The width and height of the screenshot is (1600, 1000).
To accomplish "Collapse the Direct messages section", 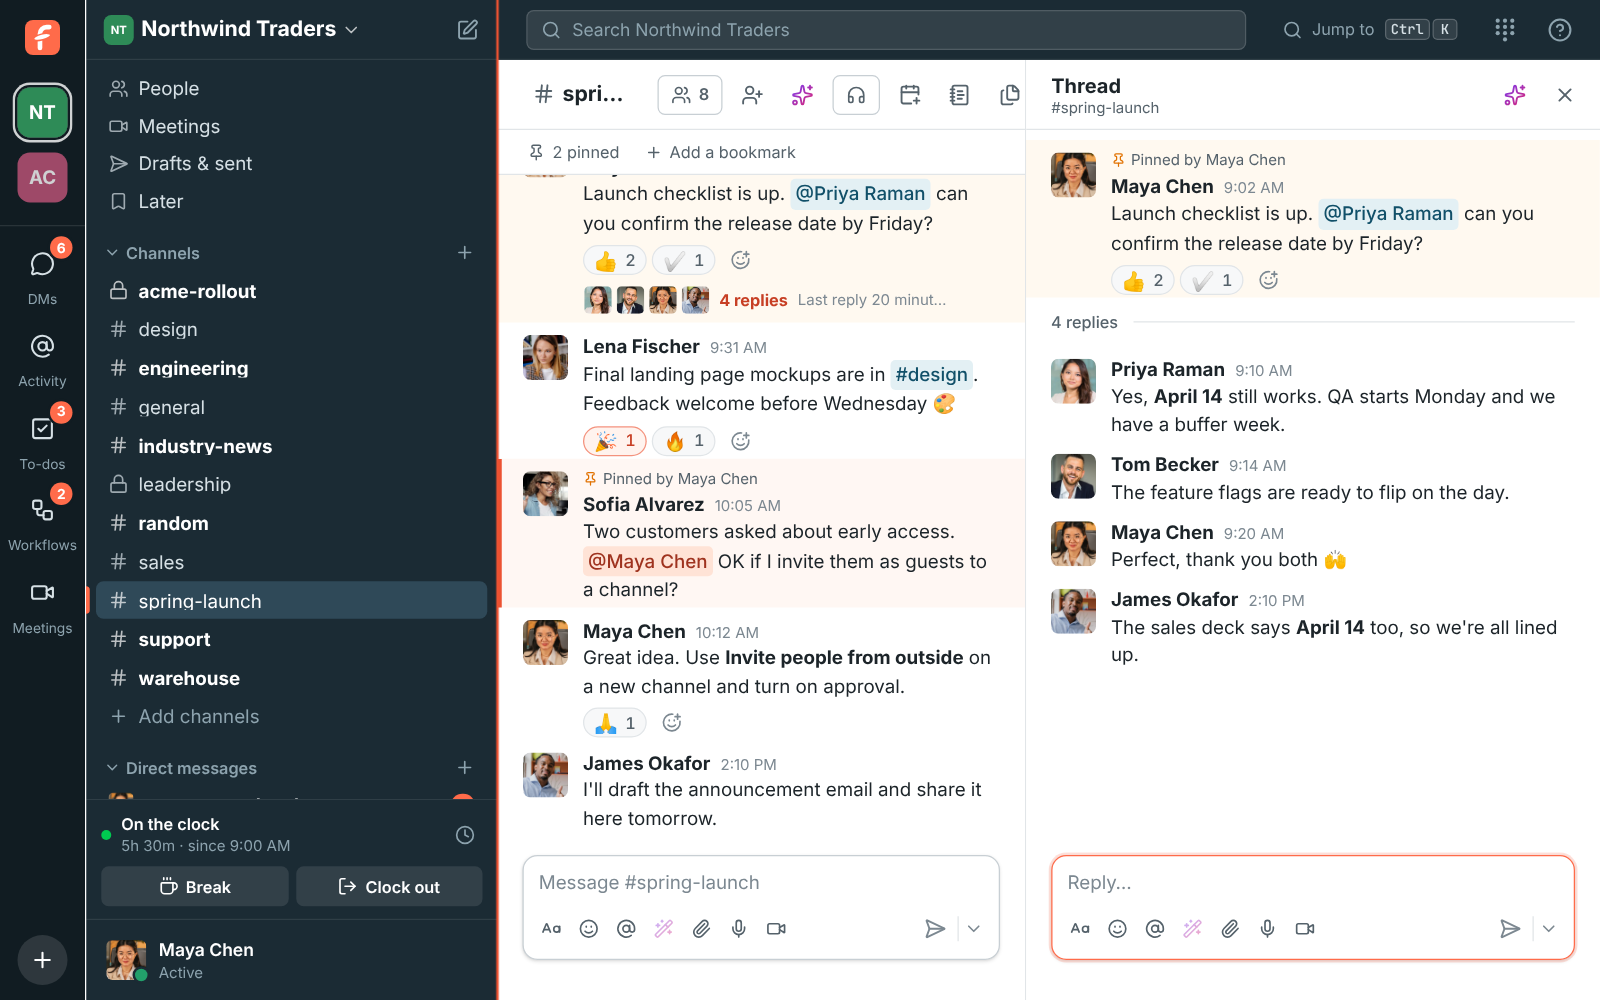I will click(x=181, y=768).
